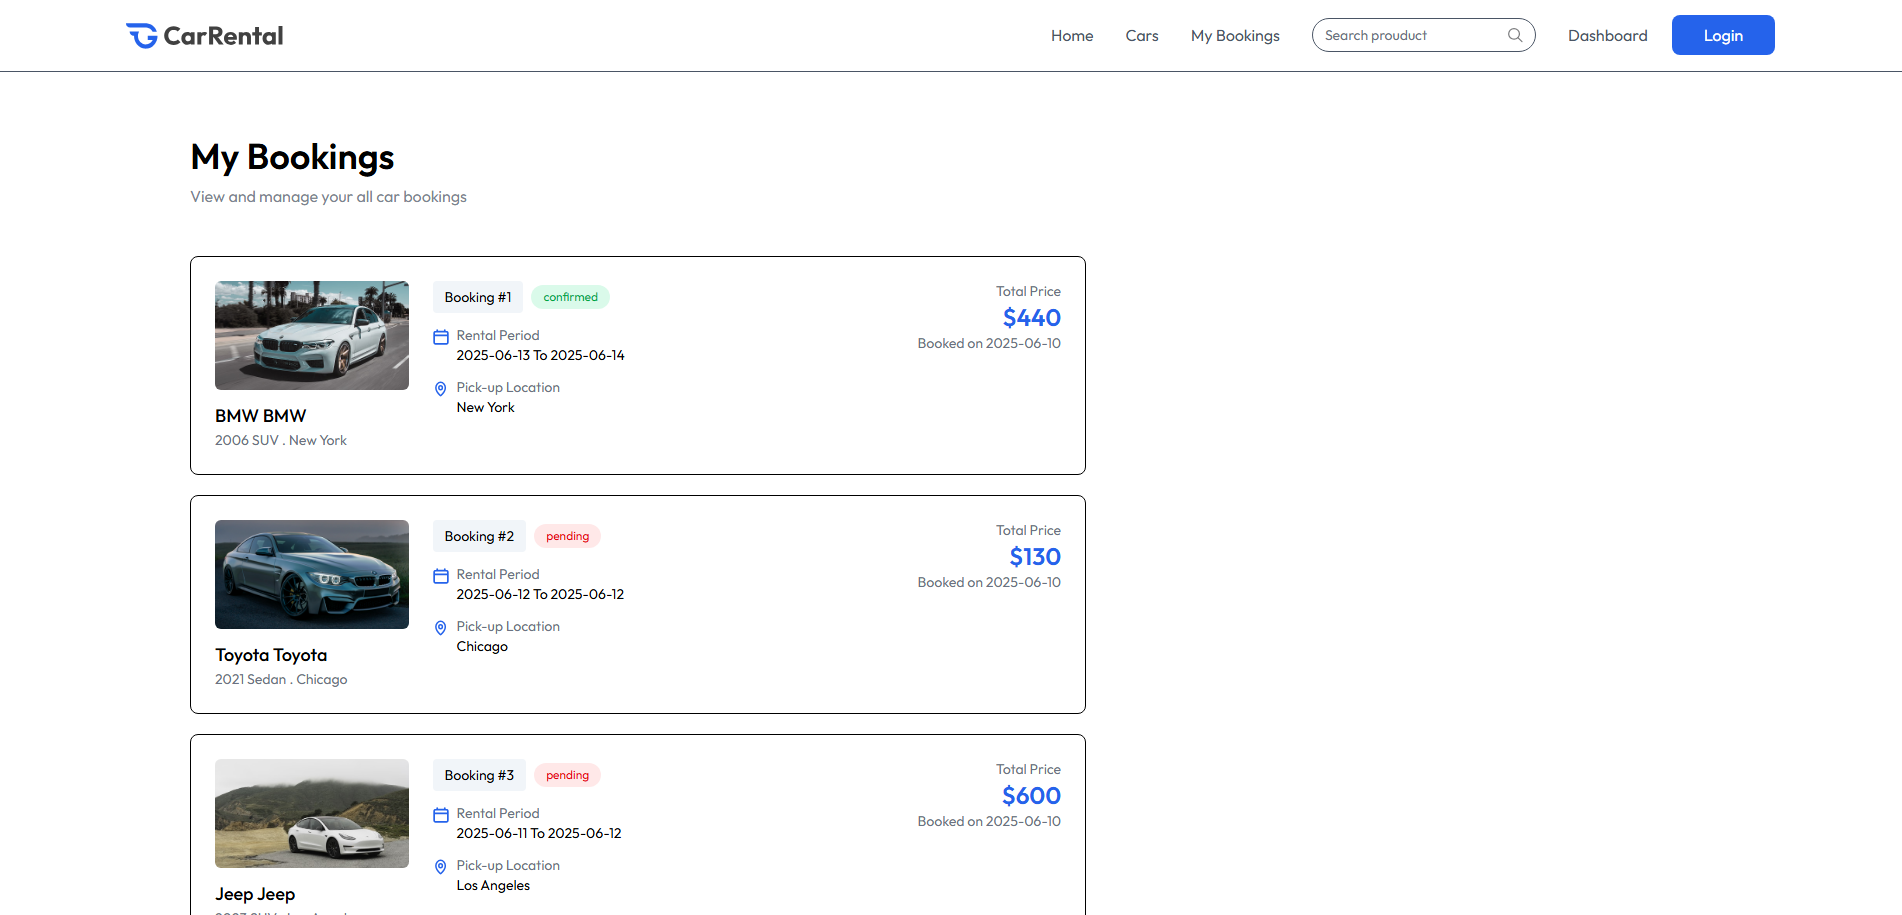Click the Login button
The height and width of the screenshot is (915, 1902).
pos(1722,35)
